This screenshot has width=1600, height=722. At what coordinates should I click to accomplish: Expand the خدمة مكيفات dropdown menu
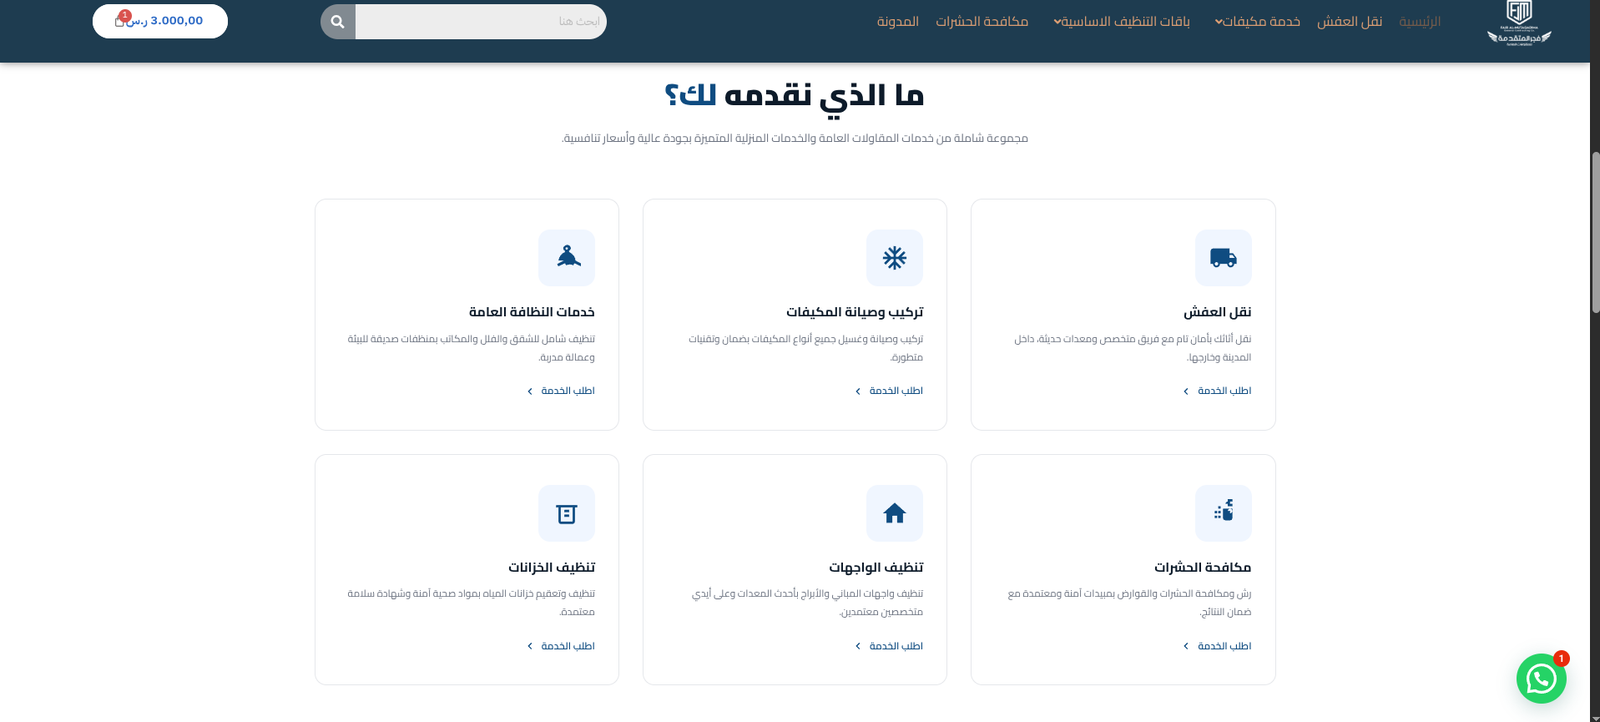1258,21
